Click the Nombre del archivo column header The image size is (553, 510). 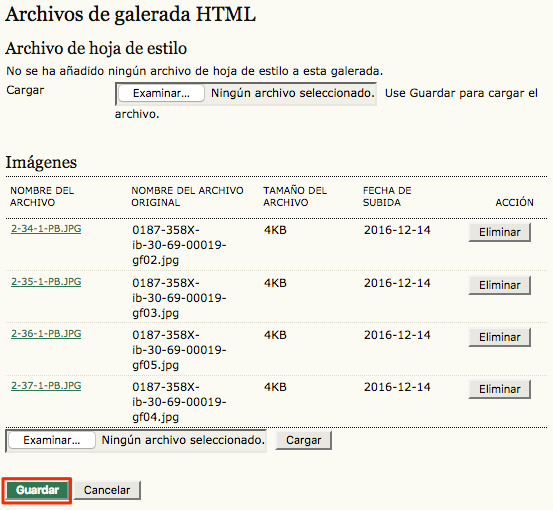click(42, 196)
